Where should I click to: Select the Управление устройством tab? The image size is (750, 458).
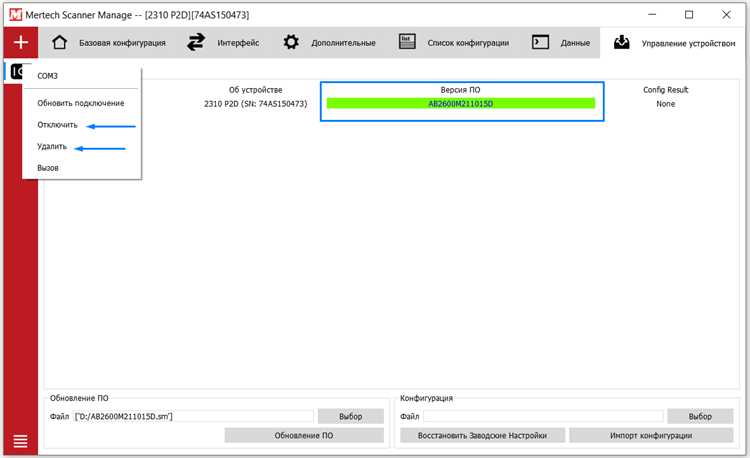coord(674,43)
